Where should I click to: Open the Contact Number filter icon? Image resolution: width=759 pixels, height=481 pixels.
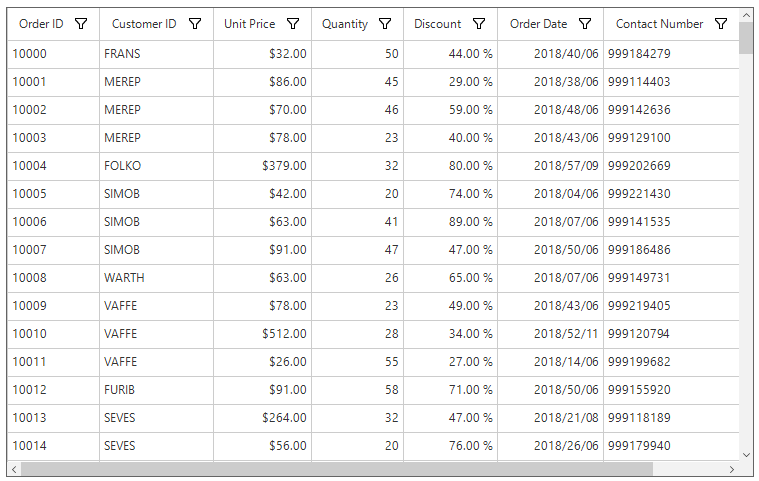[721, 24]
